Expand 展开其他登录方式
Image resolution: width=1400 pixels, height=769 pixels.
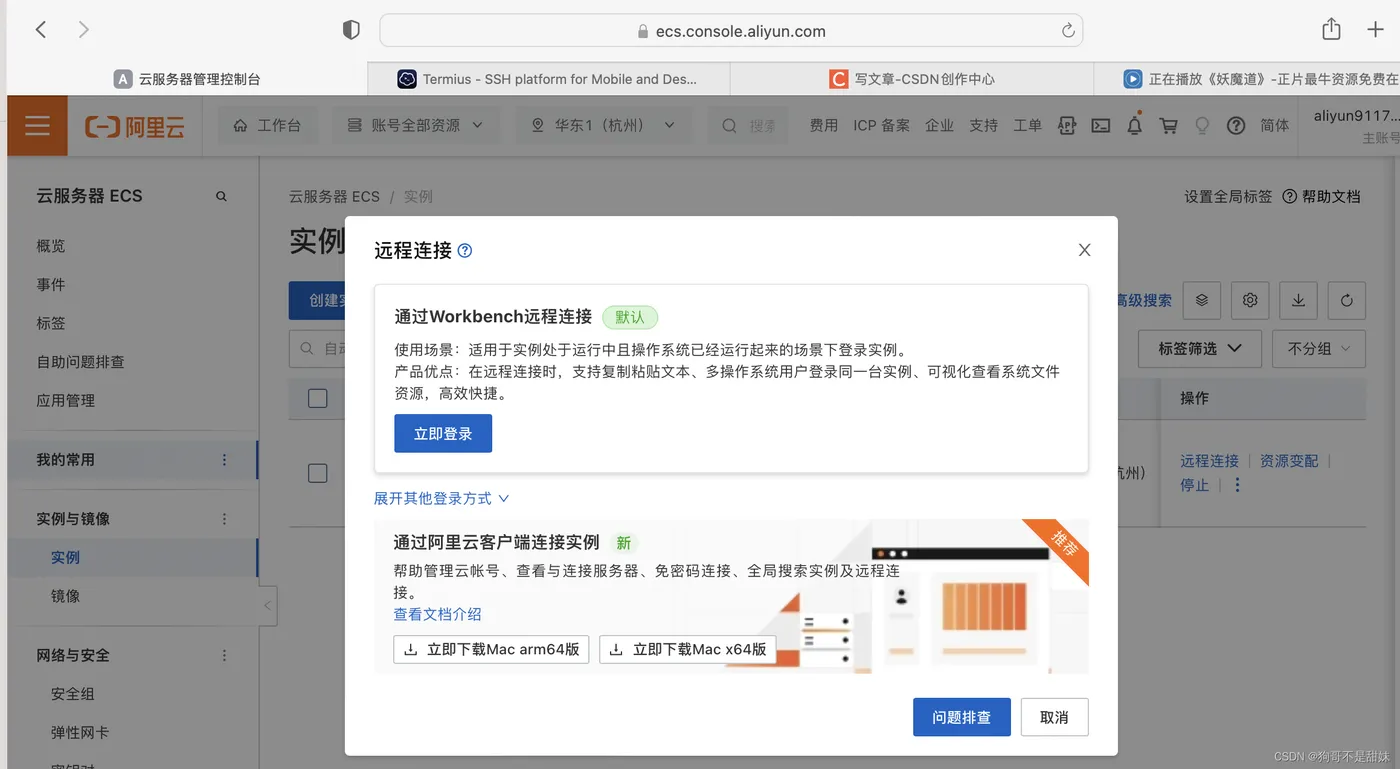pyautogui.click(x=442, y=498)
